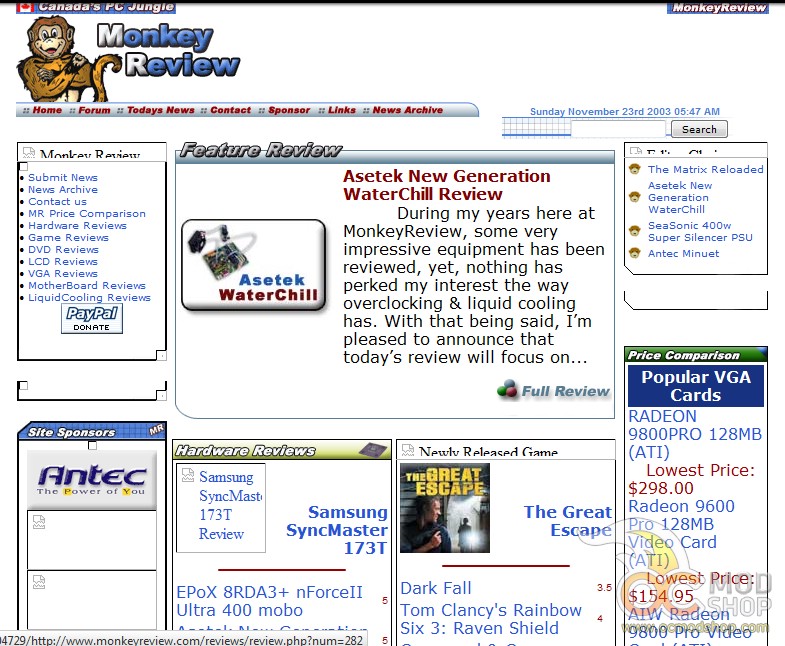Open The Great Escape title link
This screenshot has width=785, height=646.
568,521
